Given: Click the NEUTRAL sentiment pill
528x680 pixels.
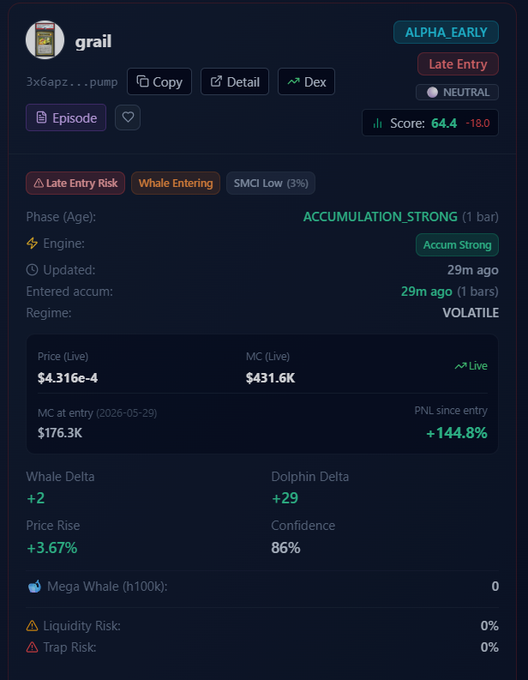Looking at the screenshot, I should click(457, 92).
